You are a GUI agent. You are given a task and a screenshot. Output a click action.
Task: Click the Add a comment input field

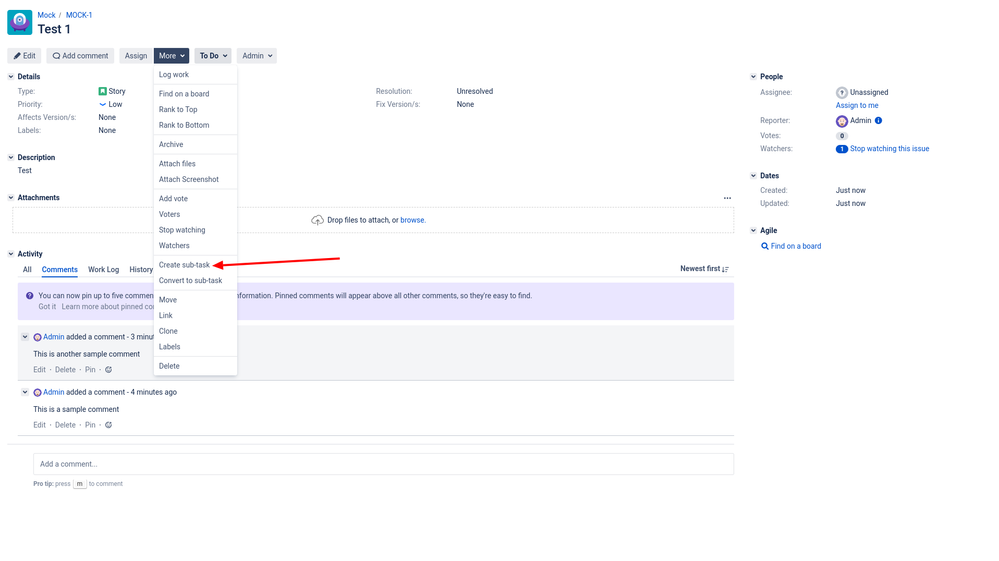(384, 464)
